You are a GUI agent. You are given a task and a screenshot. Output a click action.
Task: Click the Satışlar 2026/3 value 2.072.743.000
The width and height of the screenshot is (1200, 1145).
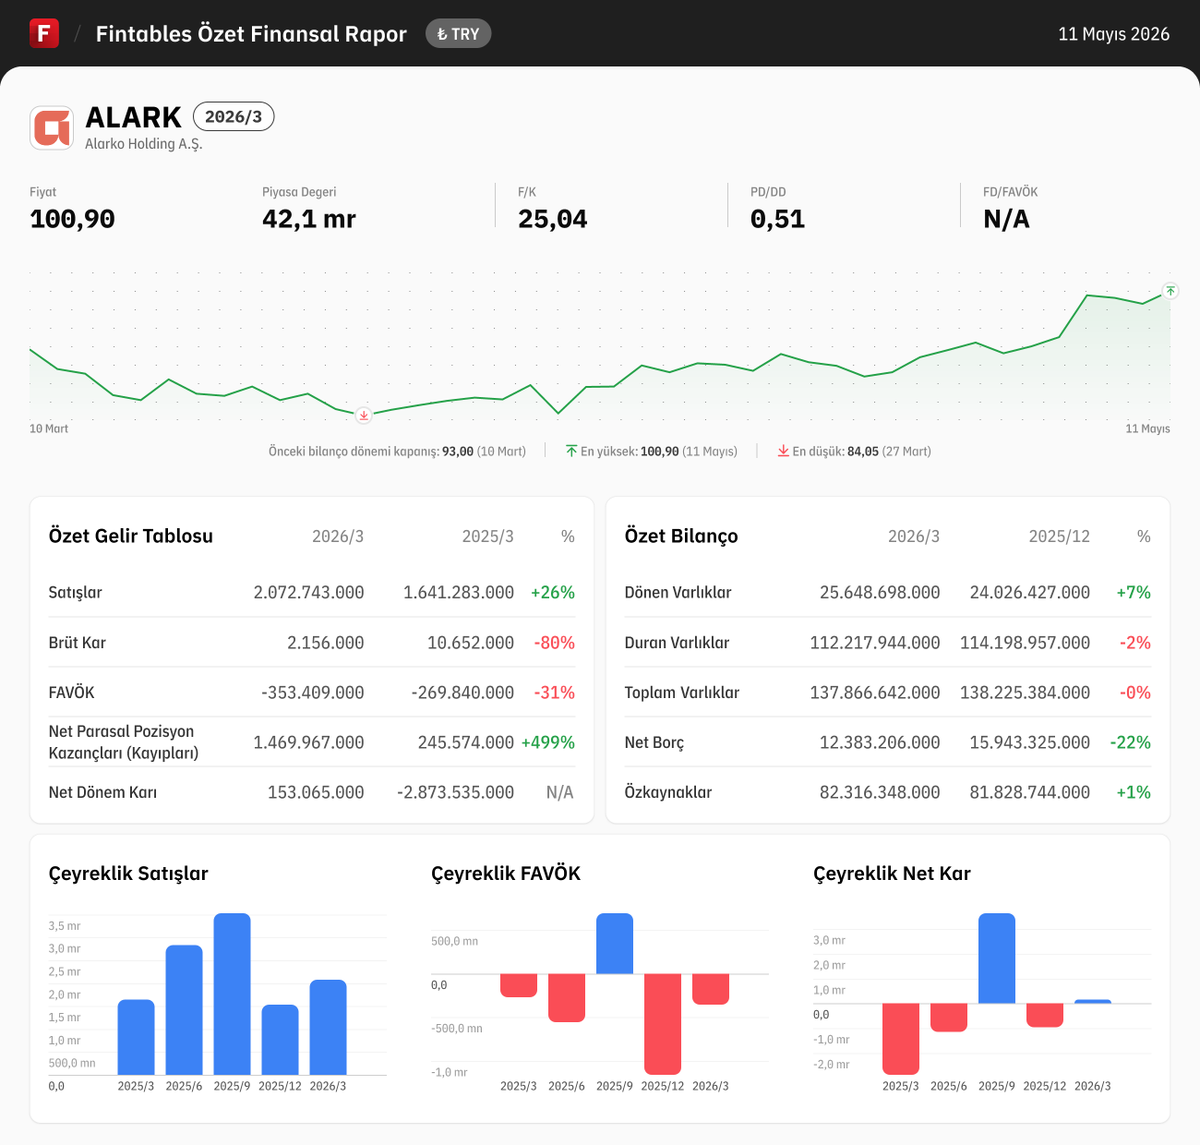tap(309, 592)
